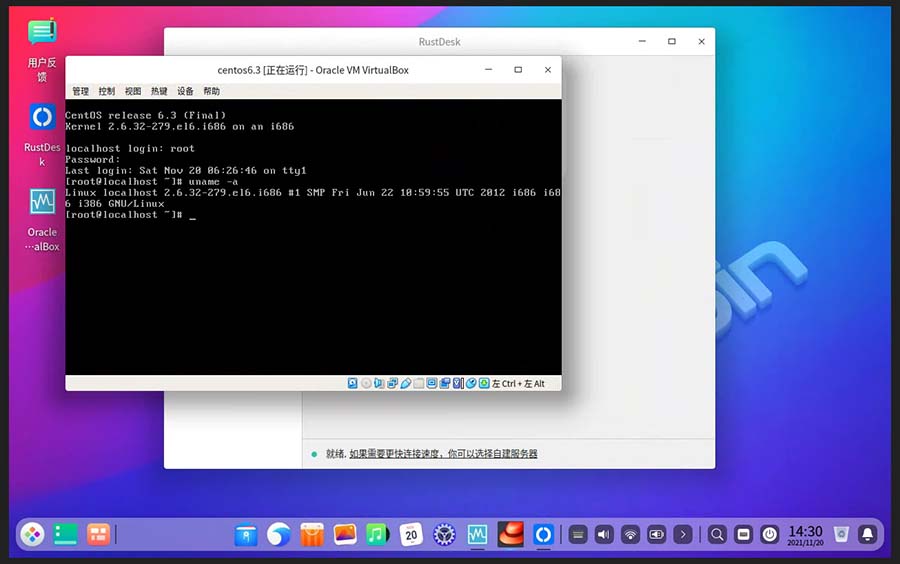Screen dimensions: 900x564
Task: Open the 控制 menu in VirtualBox
Action: click(x=107, y=91)
